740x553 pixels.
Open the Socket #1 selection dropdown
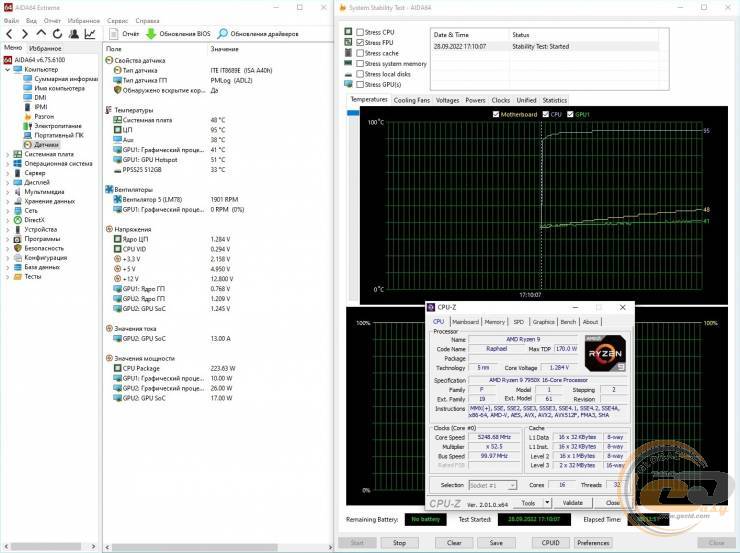pyautogui.click(x=493, y=485)
